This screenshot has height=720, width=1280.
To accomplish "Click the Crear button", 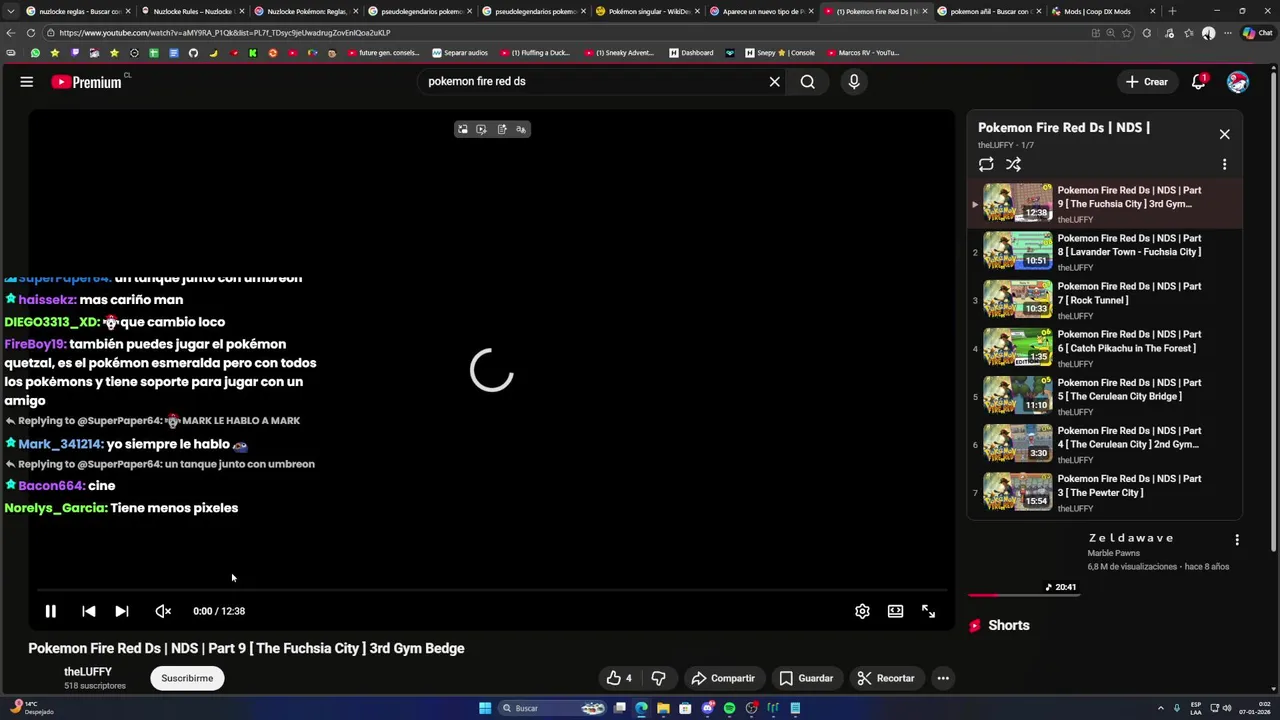I will [1146, 82].
